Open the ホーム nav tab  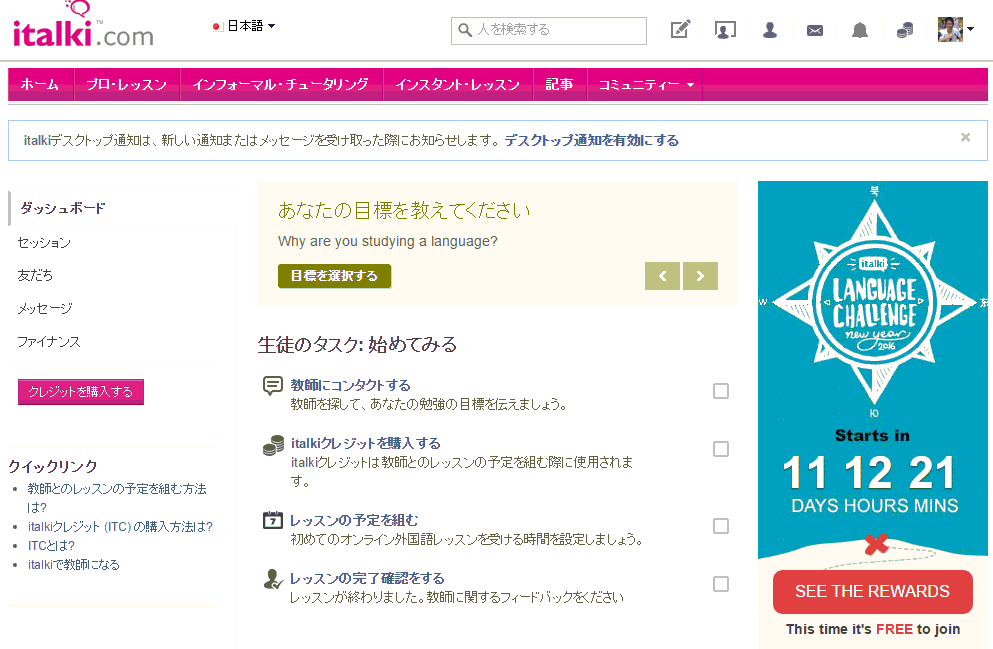[x=41, y=84]
